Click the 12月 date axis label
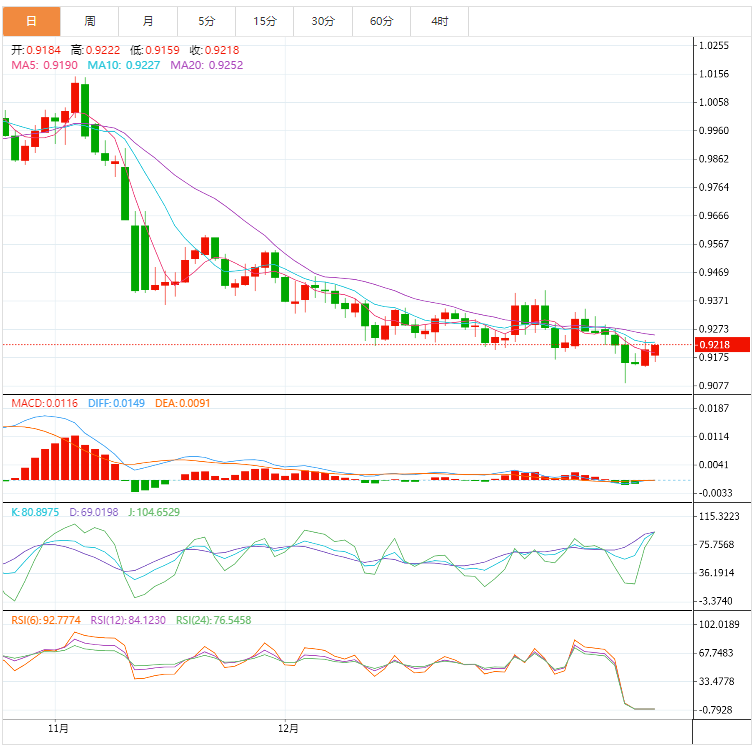This screenshot has height=754, width=756. pyautogui.click(x=288, y=728)
